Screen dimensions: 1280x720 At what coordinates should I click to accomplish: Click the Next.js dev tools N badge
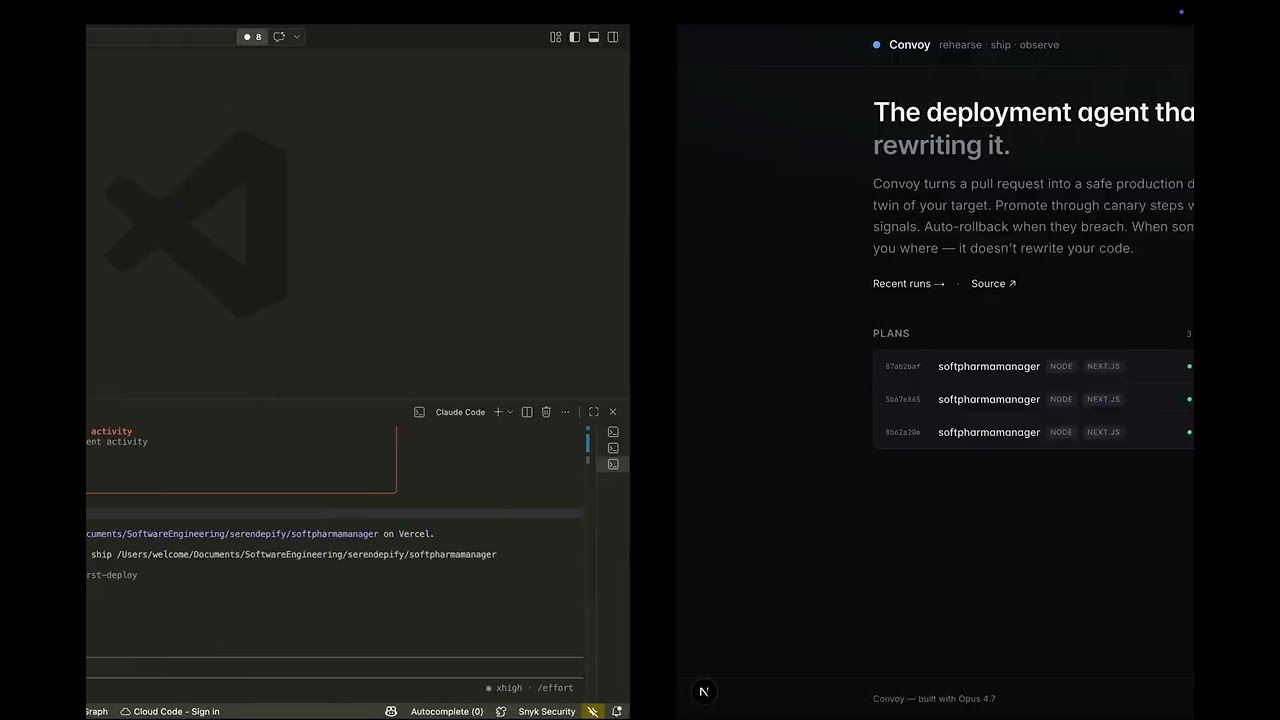tap(704, 692)
